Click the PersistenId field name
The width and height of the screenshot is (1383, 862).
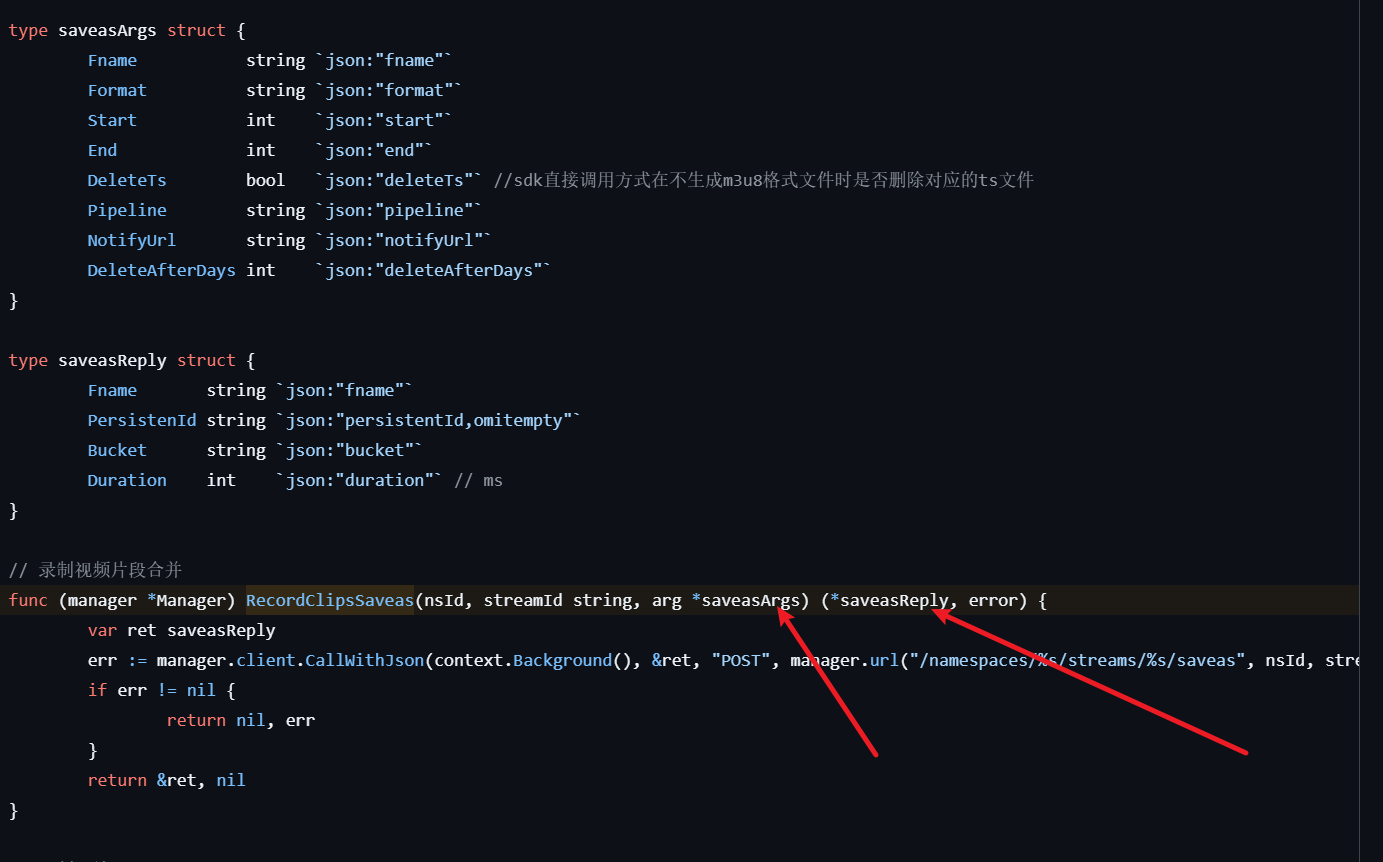pyautogui.click(x=142, y=420)
